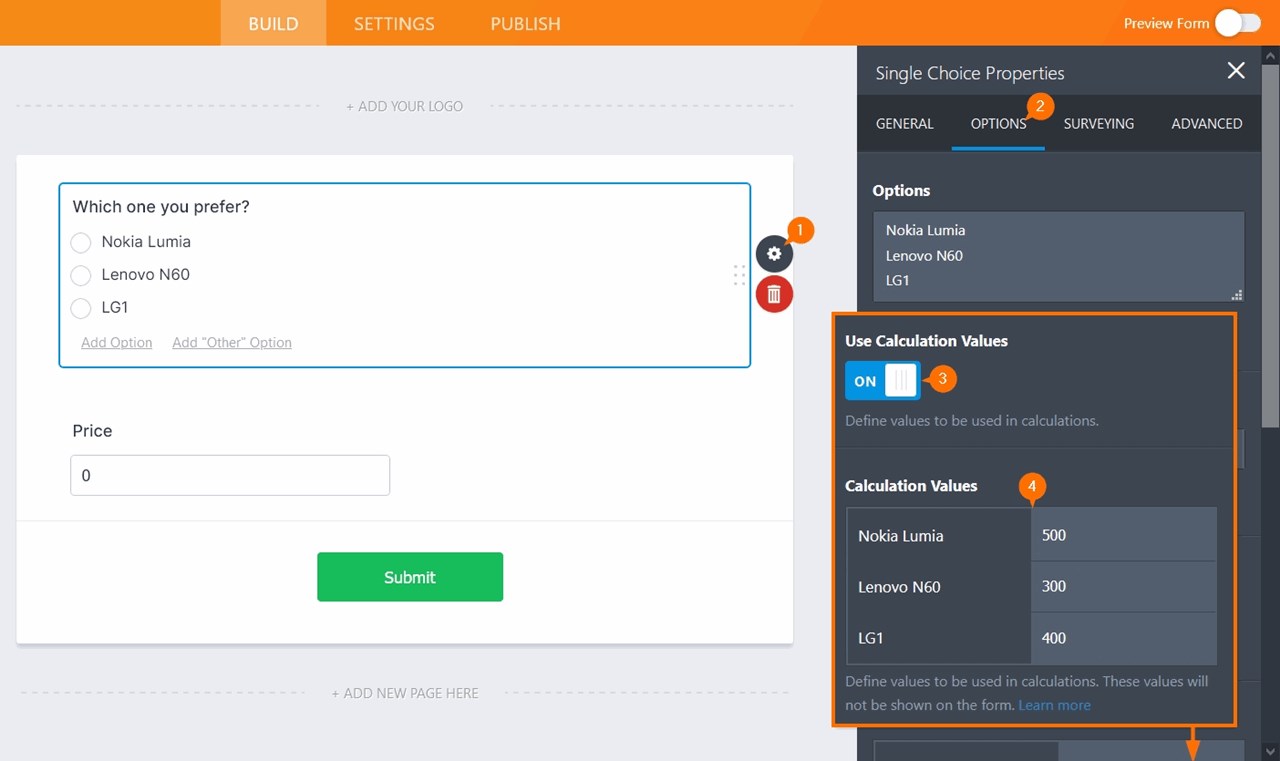
Task: Click the "Which one you prefer?" question label
Action: [x=161, y=207]
